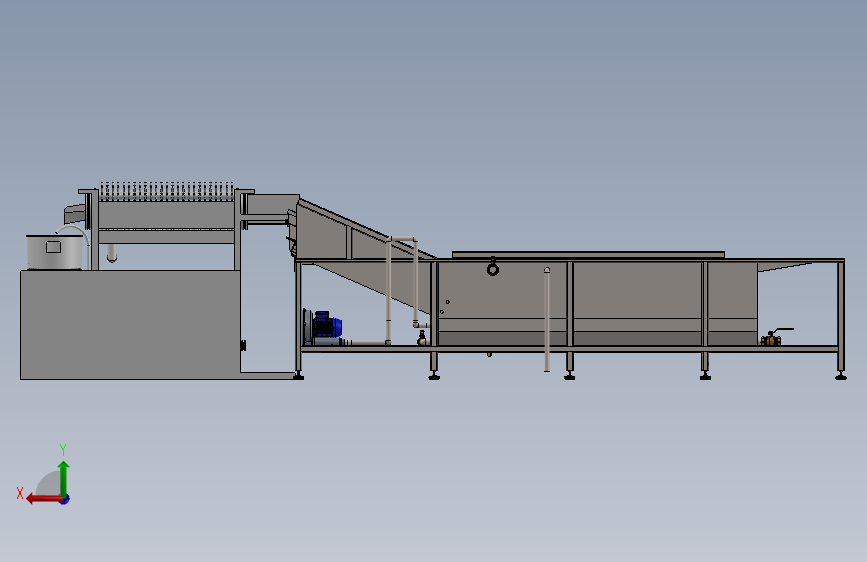Click the square window on the round bucket
This screenshot has width=867, height=562.
pyautogui.click(x=53, y=247)
